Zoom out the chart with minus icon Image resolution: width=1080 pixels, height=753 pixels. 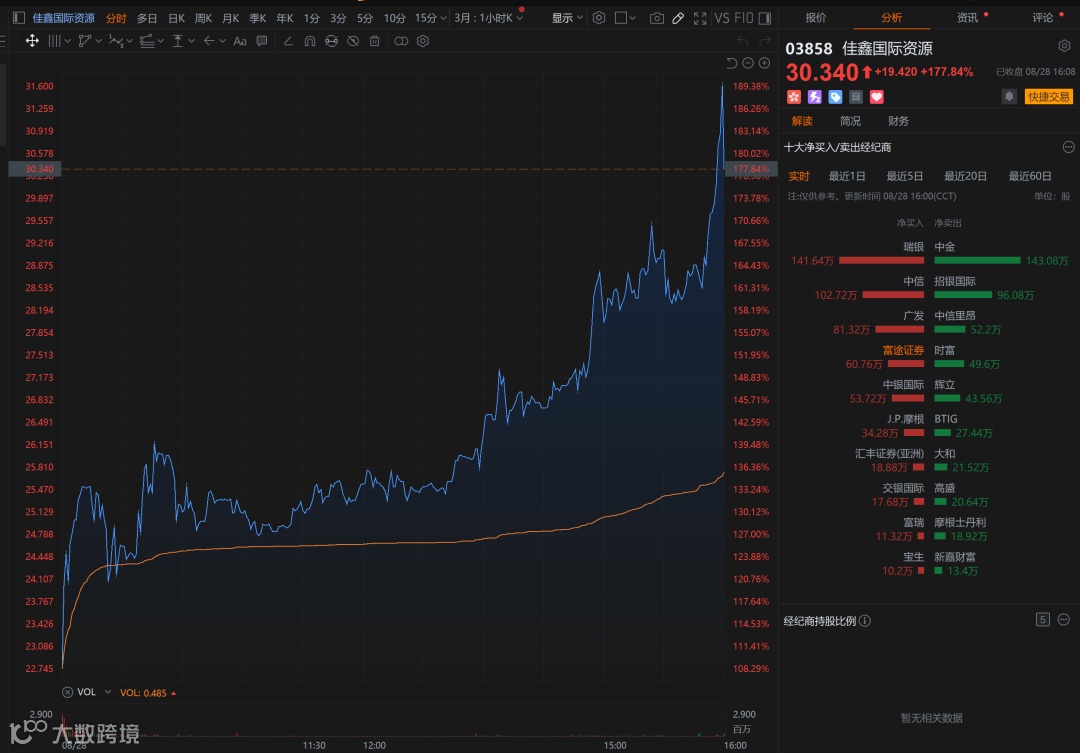(x=748, y=63)
